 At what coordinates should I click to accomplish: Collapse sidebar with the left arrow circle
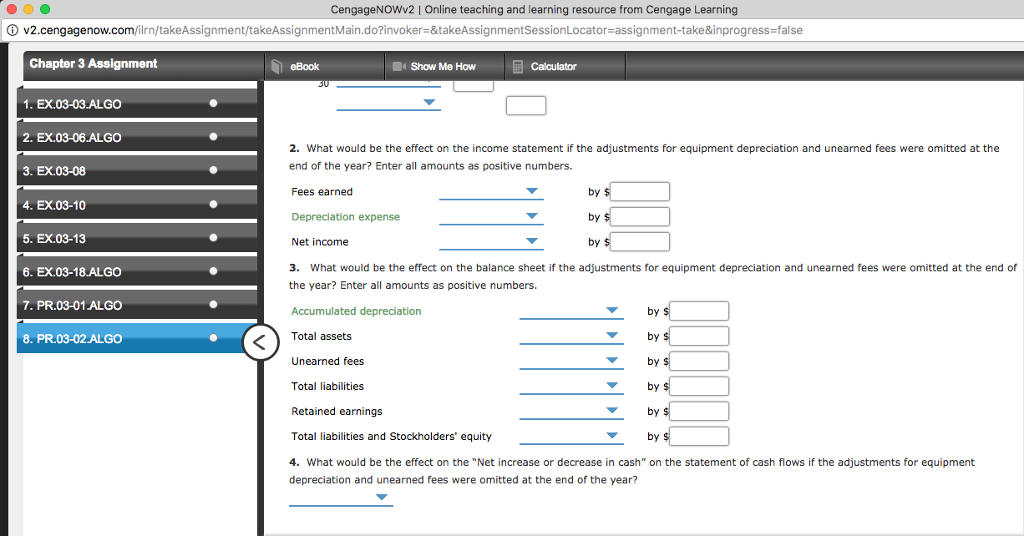click(259, 342)
